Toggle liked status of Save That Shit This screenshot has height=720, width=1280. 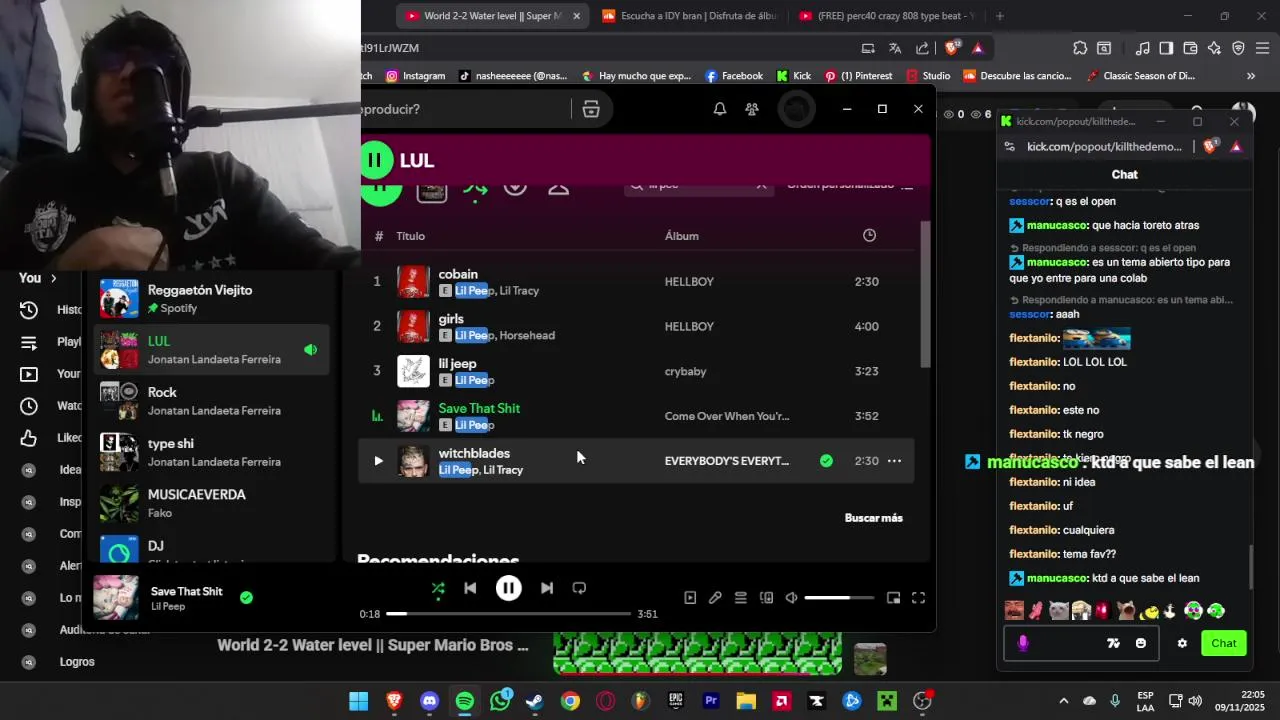tap(246, 598)
